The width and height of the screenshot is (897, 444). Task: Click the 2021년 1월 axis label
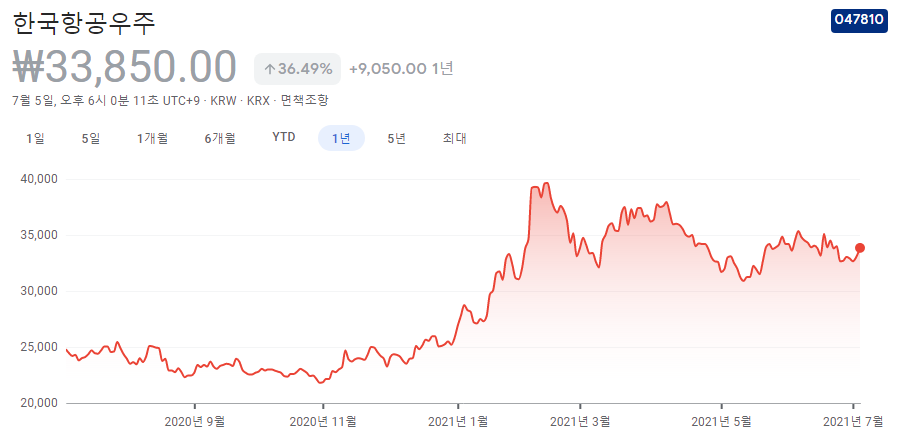pos(458,422)
